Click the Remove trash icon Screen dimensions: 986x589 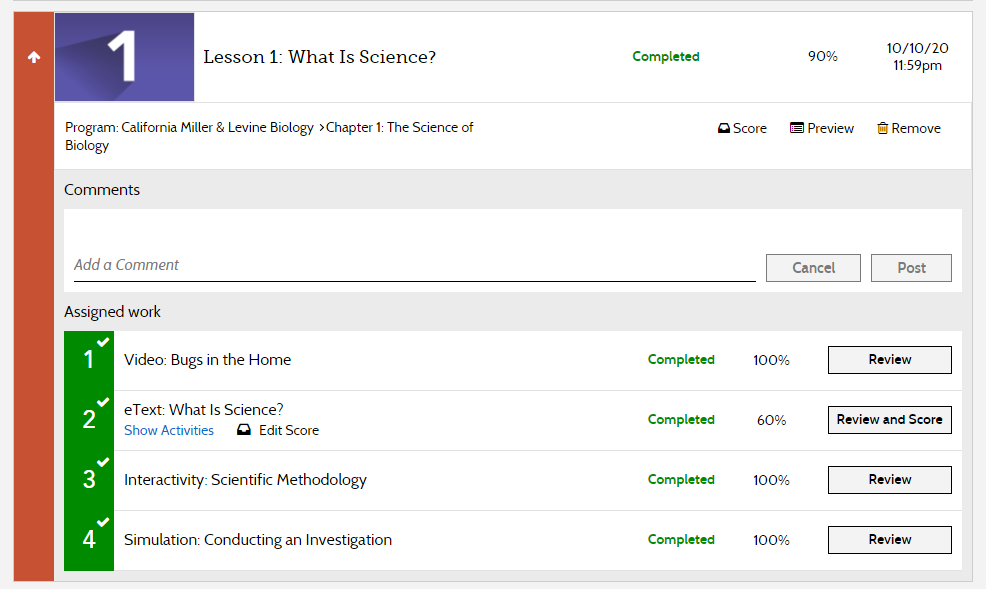tap(883, 129)
